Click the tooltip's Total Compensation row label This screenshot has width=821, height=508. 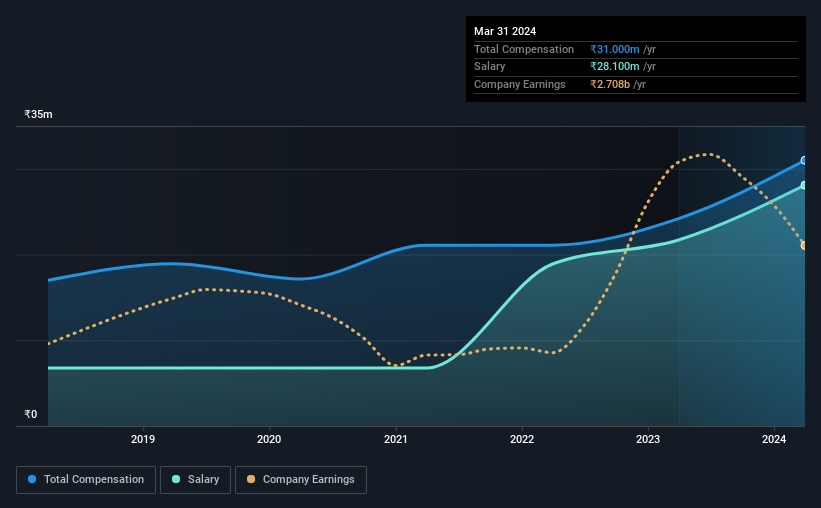(x=524, y=49)
